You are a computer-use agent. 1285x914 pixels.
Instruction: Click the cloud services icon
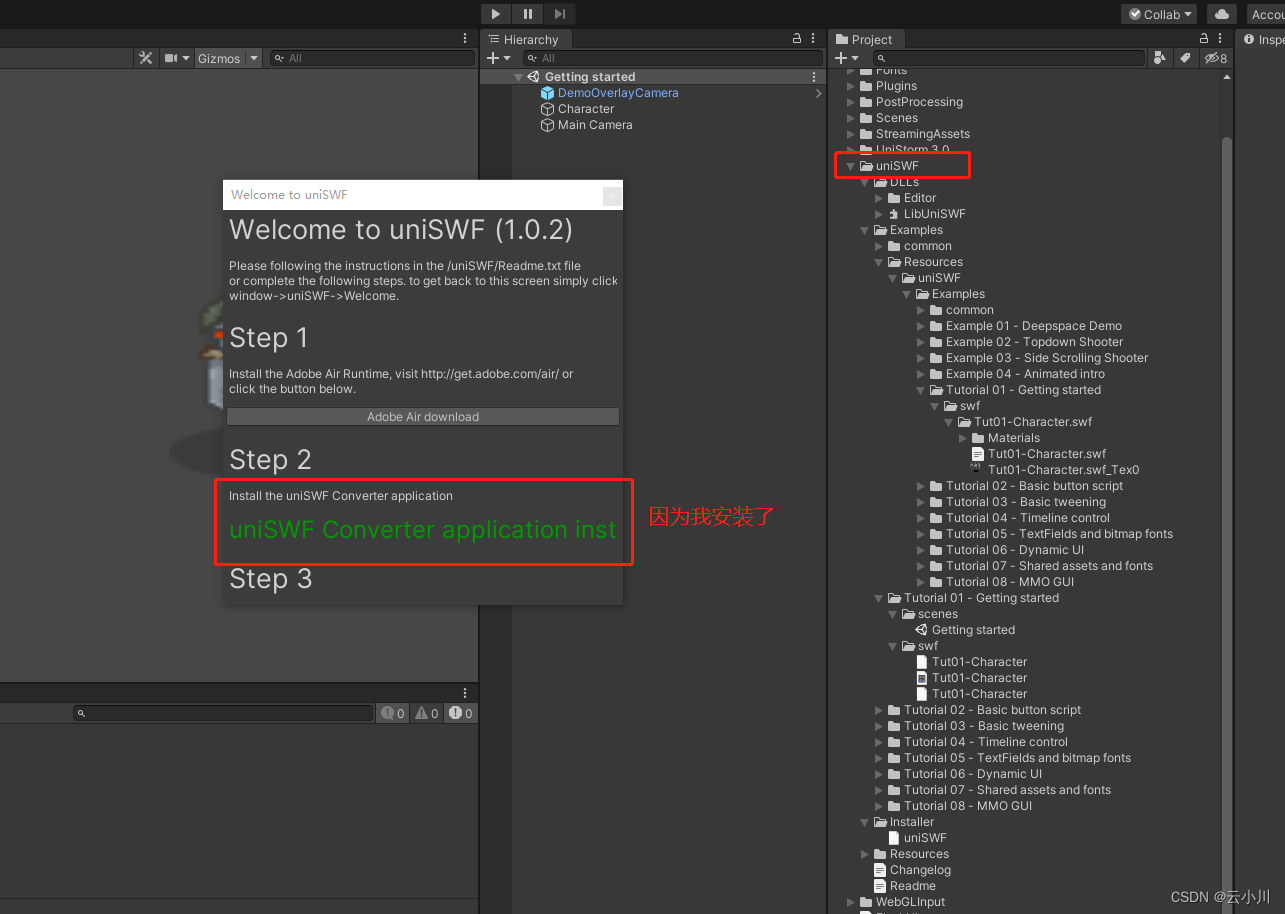[1222, 14]
